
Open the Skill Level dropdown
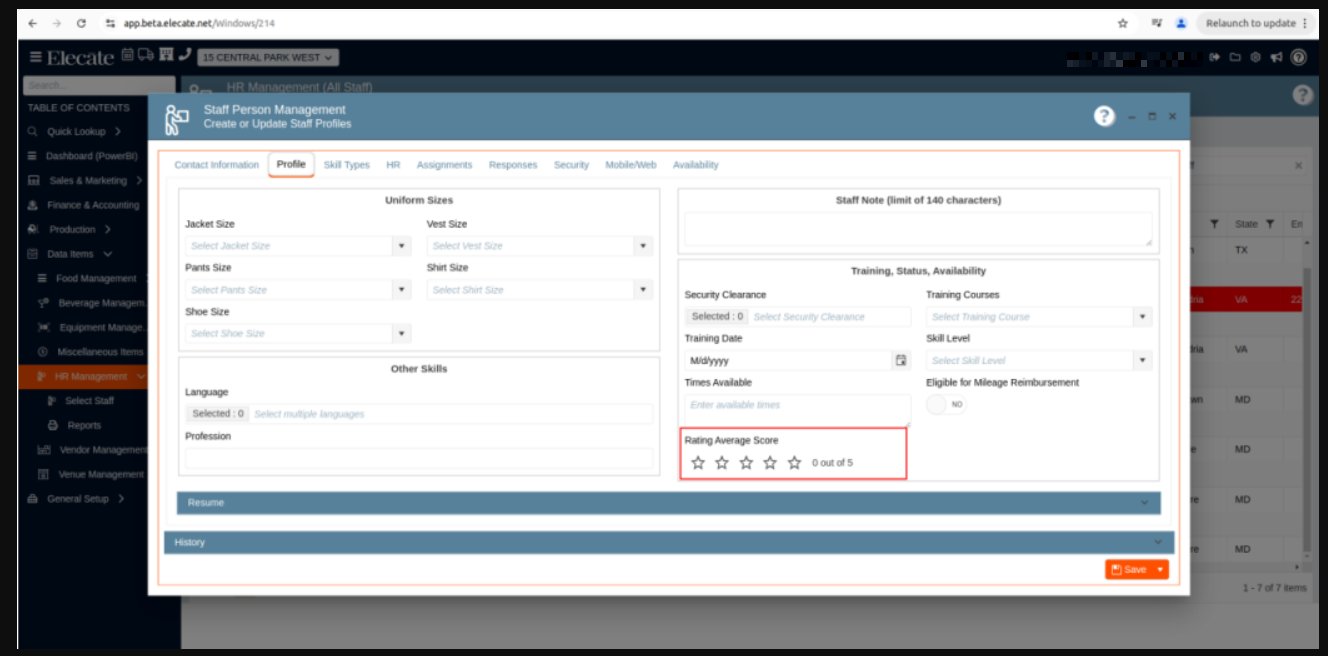1142,360
